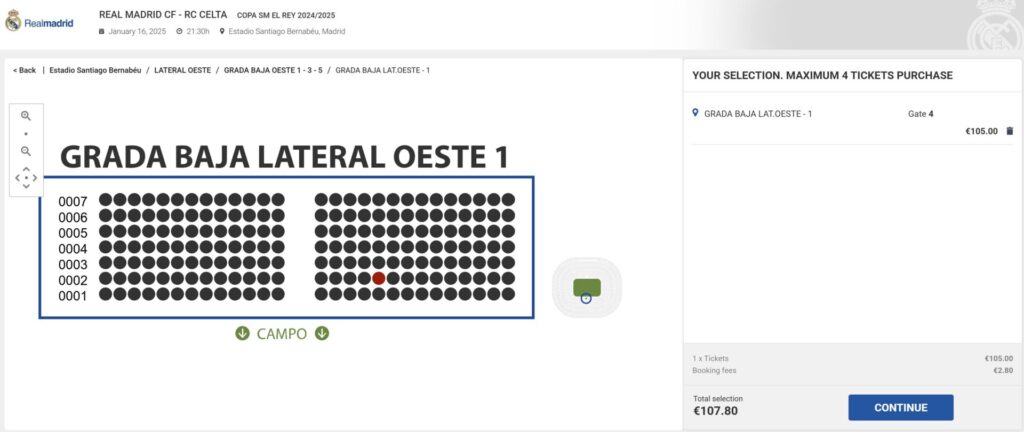Zoom out of the seat map
Viewport: 1024px width, 432px height.
(26, 151)
